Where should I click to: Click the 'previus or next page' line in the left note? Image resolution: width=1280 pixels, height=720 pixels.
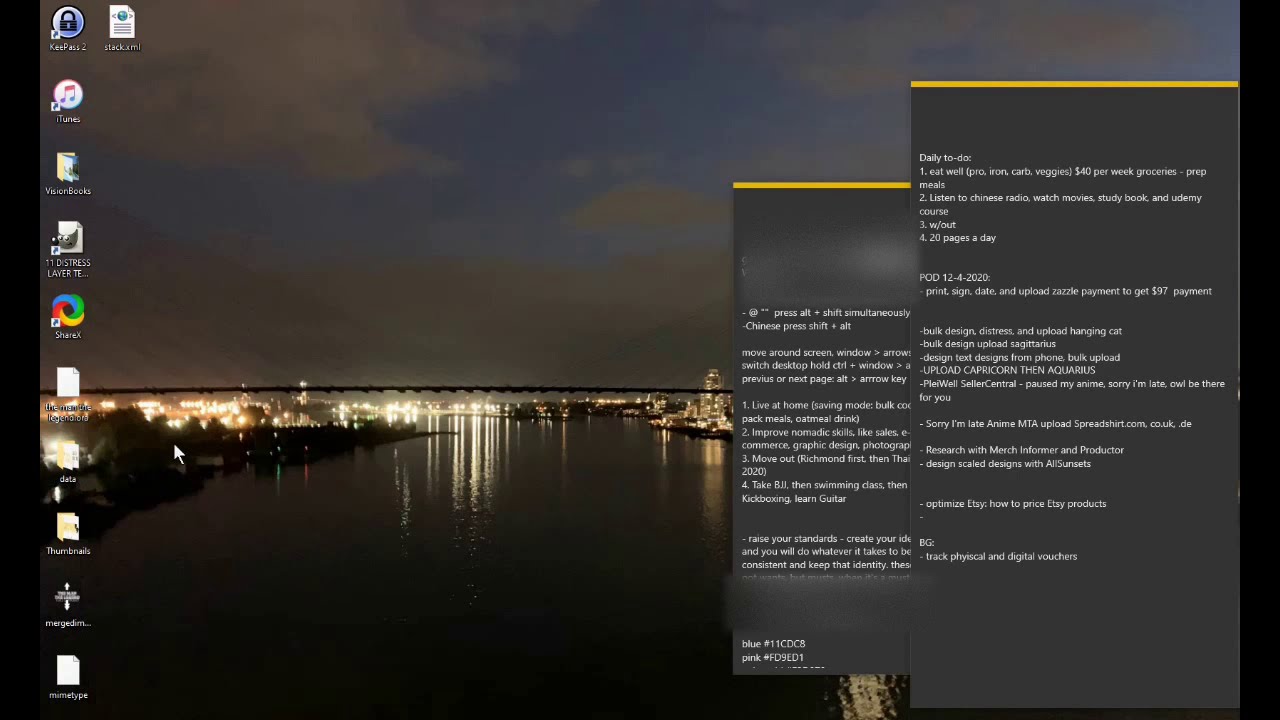click(824, 379)
